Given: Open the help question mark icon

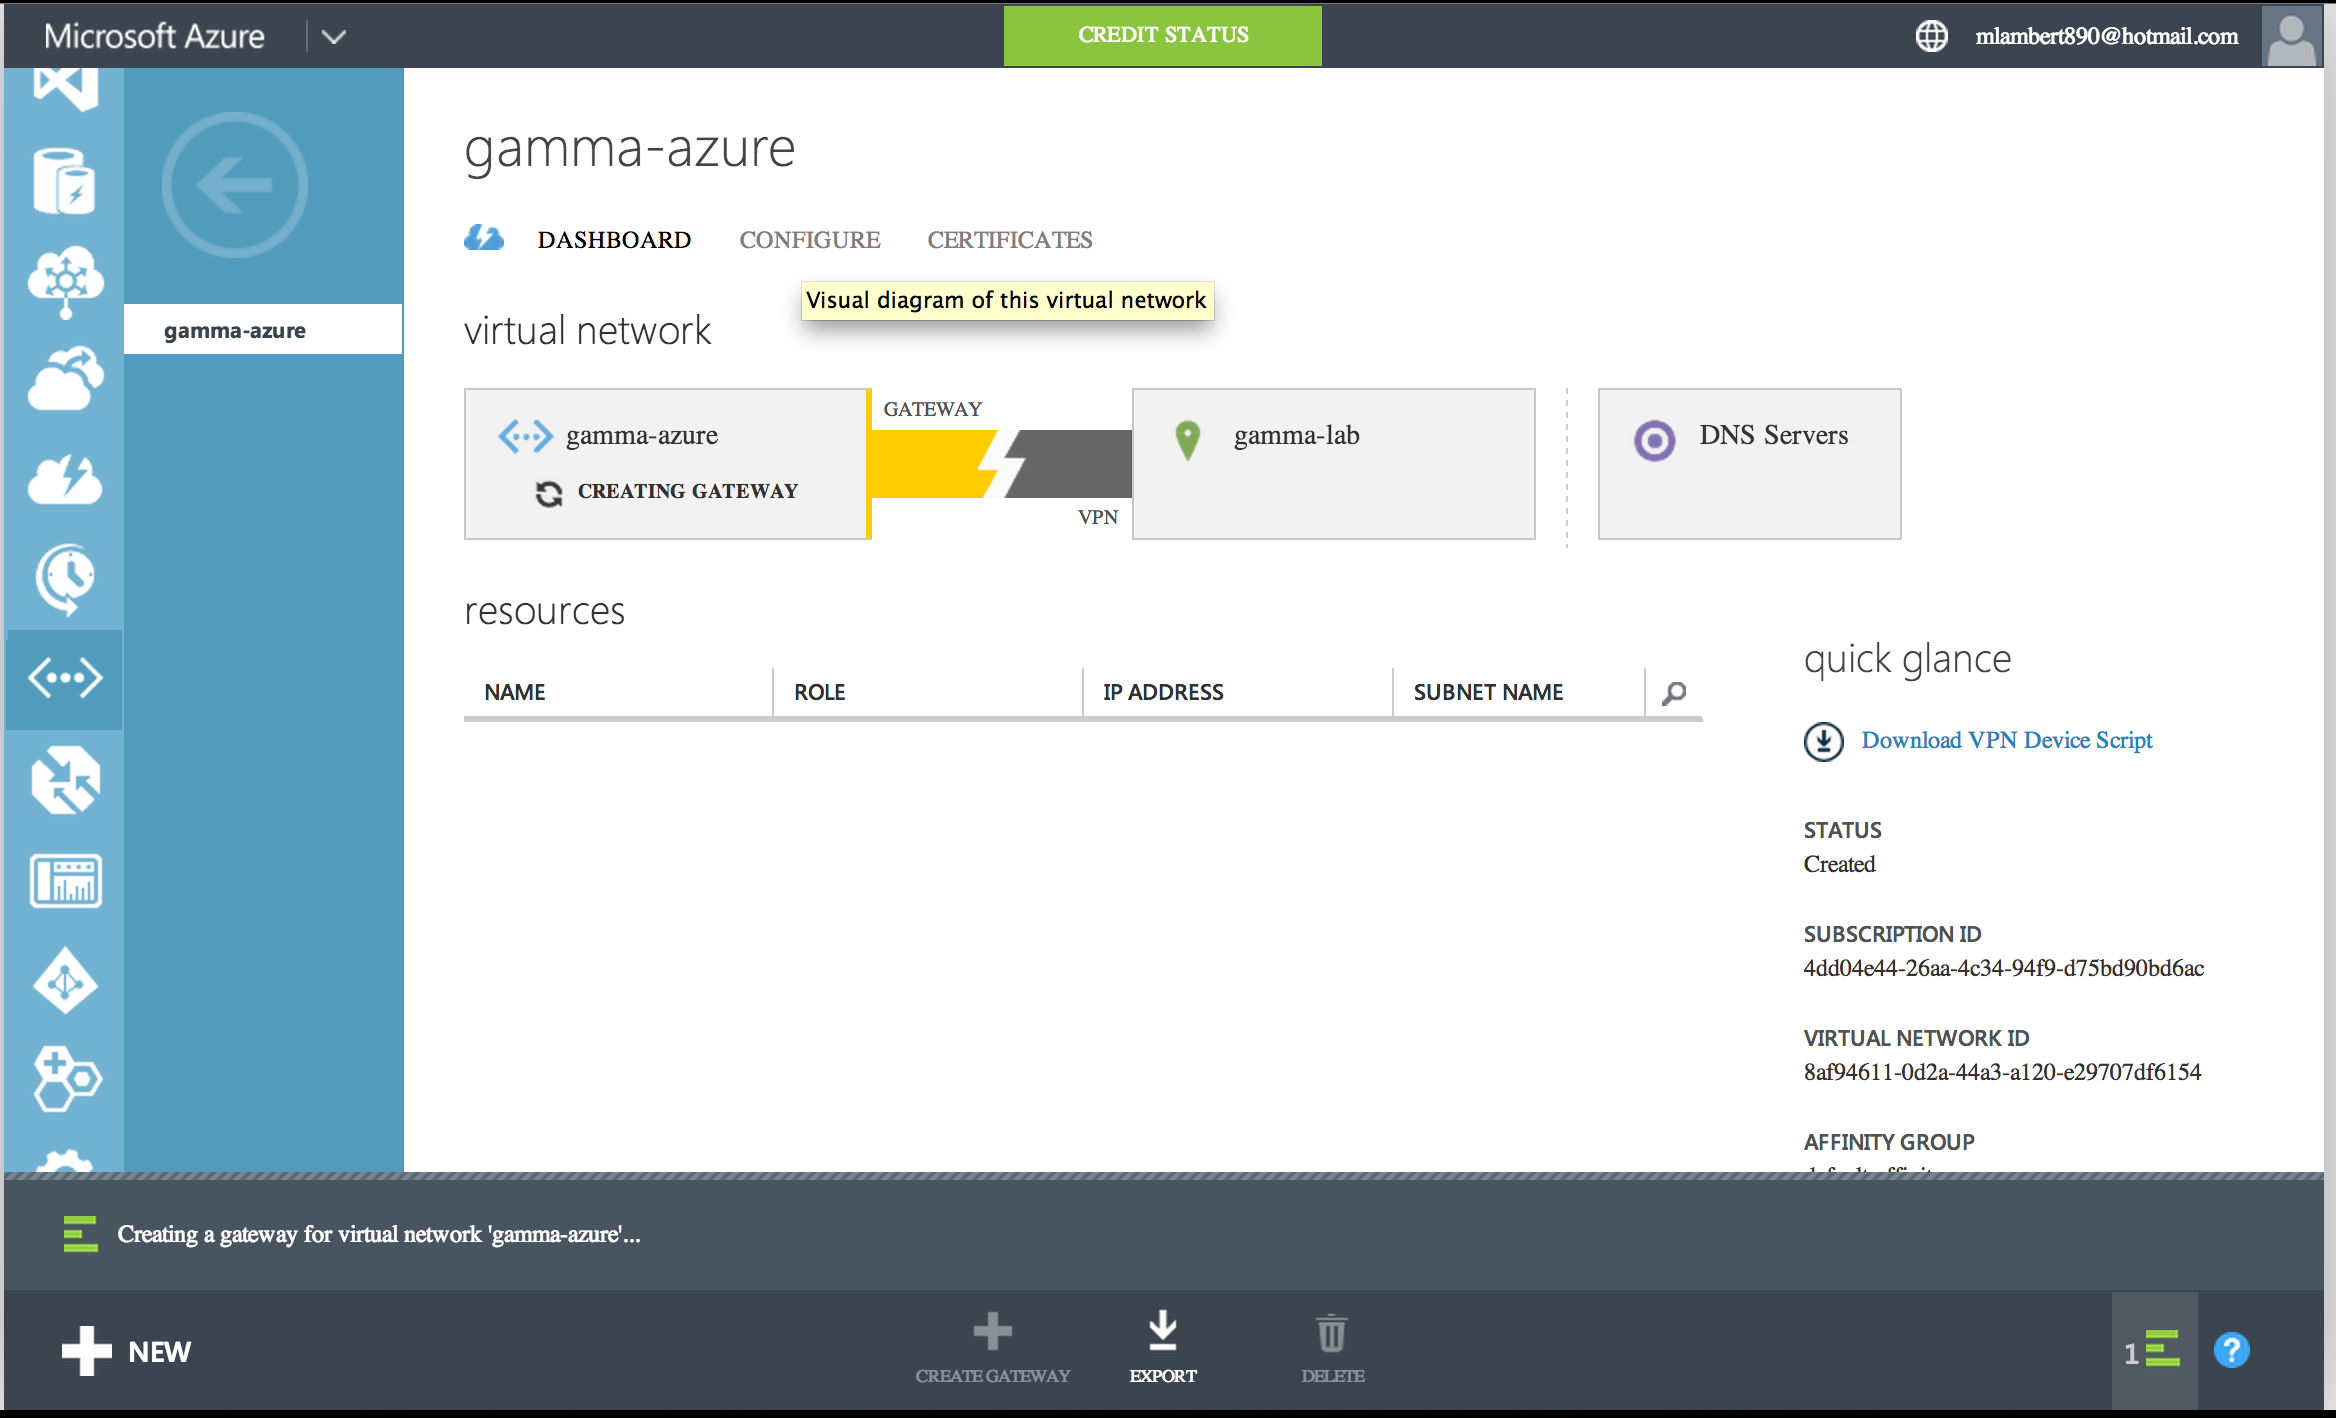Looking at the screenshot, I should [2231, 1351].
